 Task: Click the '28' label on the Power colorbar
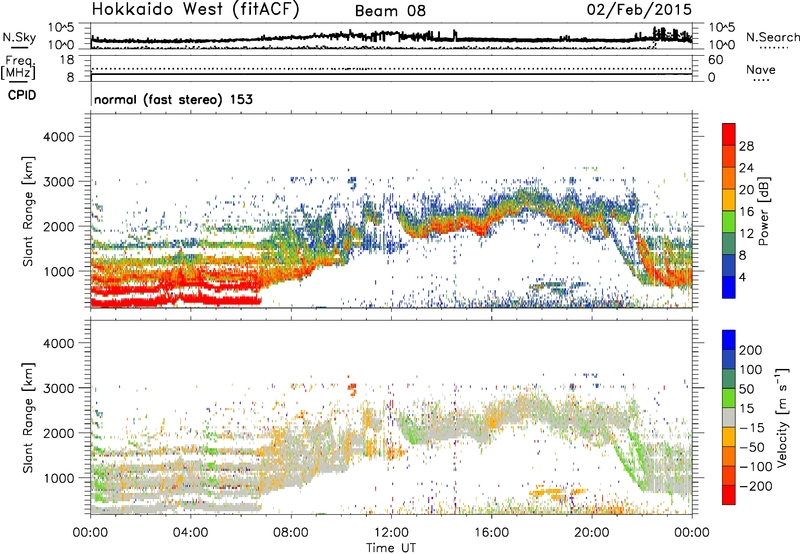tap(746, 146)
